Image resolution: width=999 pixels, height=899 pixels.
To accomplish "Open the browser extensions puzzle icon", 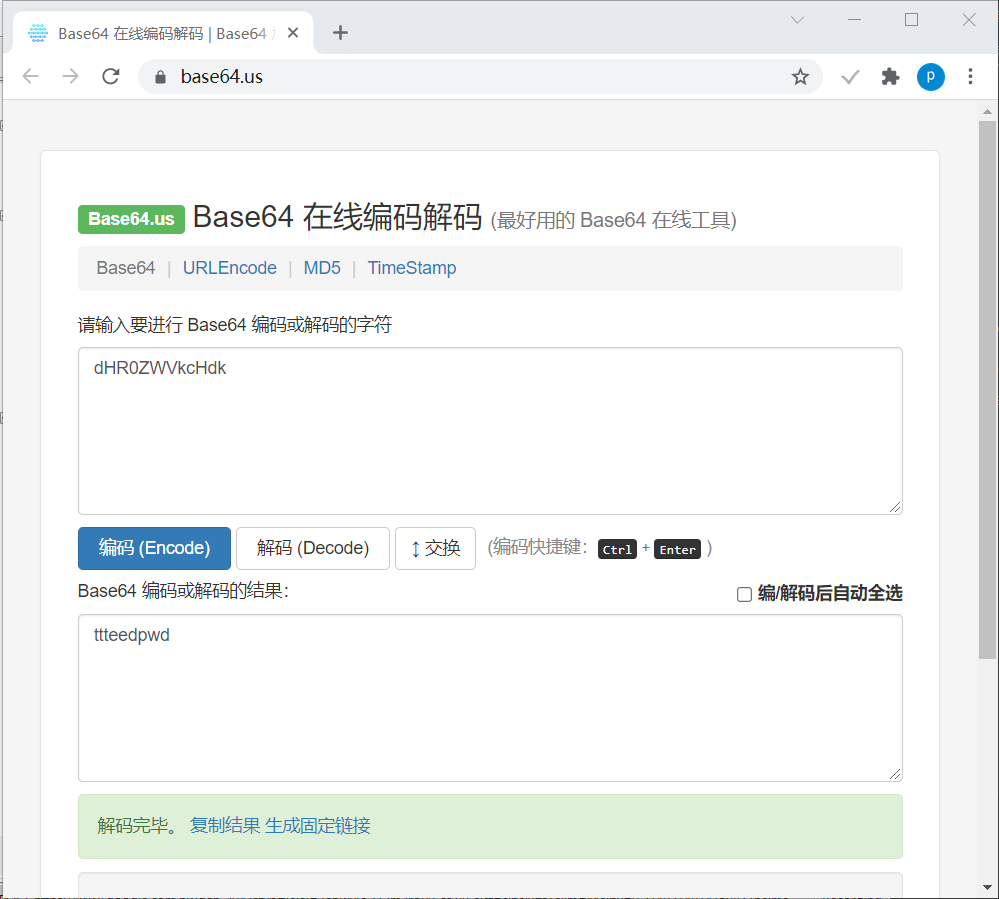I will pos(890,76).
